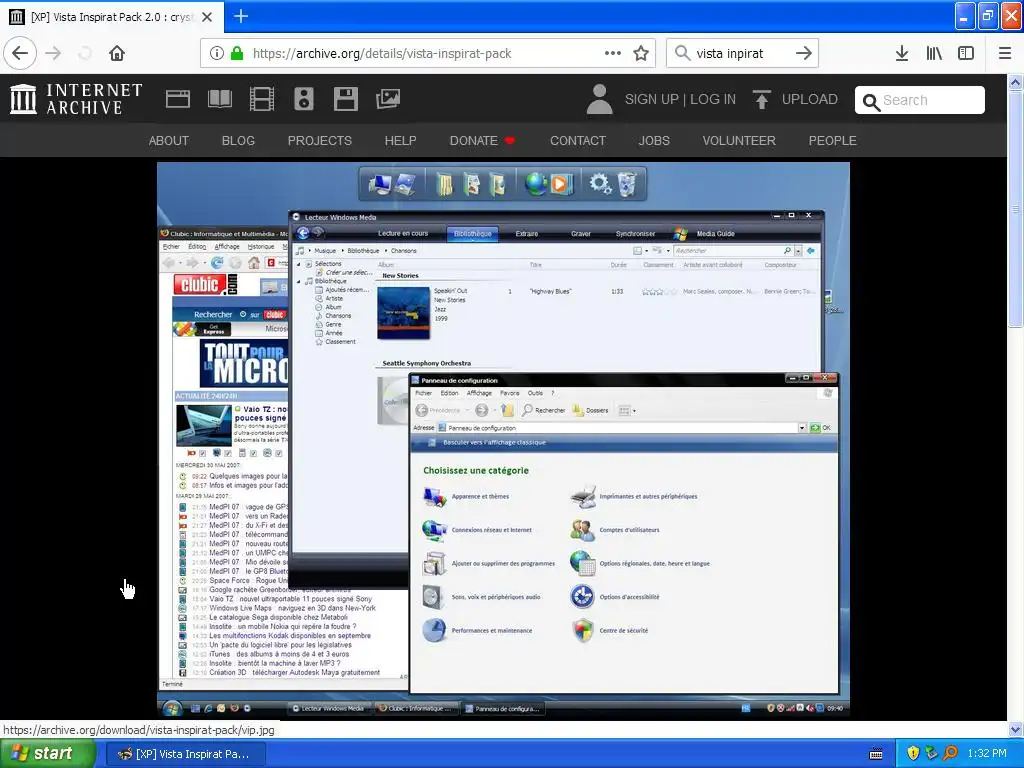This screenshot has width=1024, height=768.
Task: Open the PROJECTS menu item
Action: (x=320, y=140)
